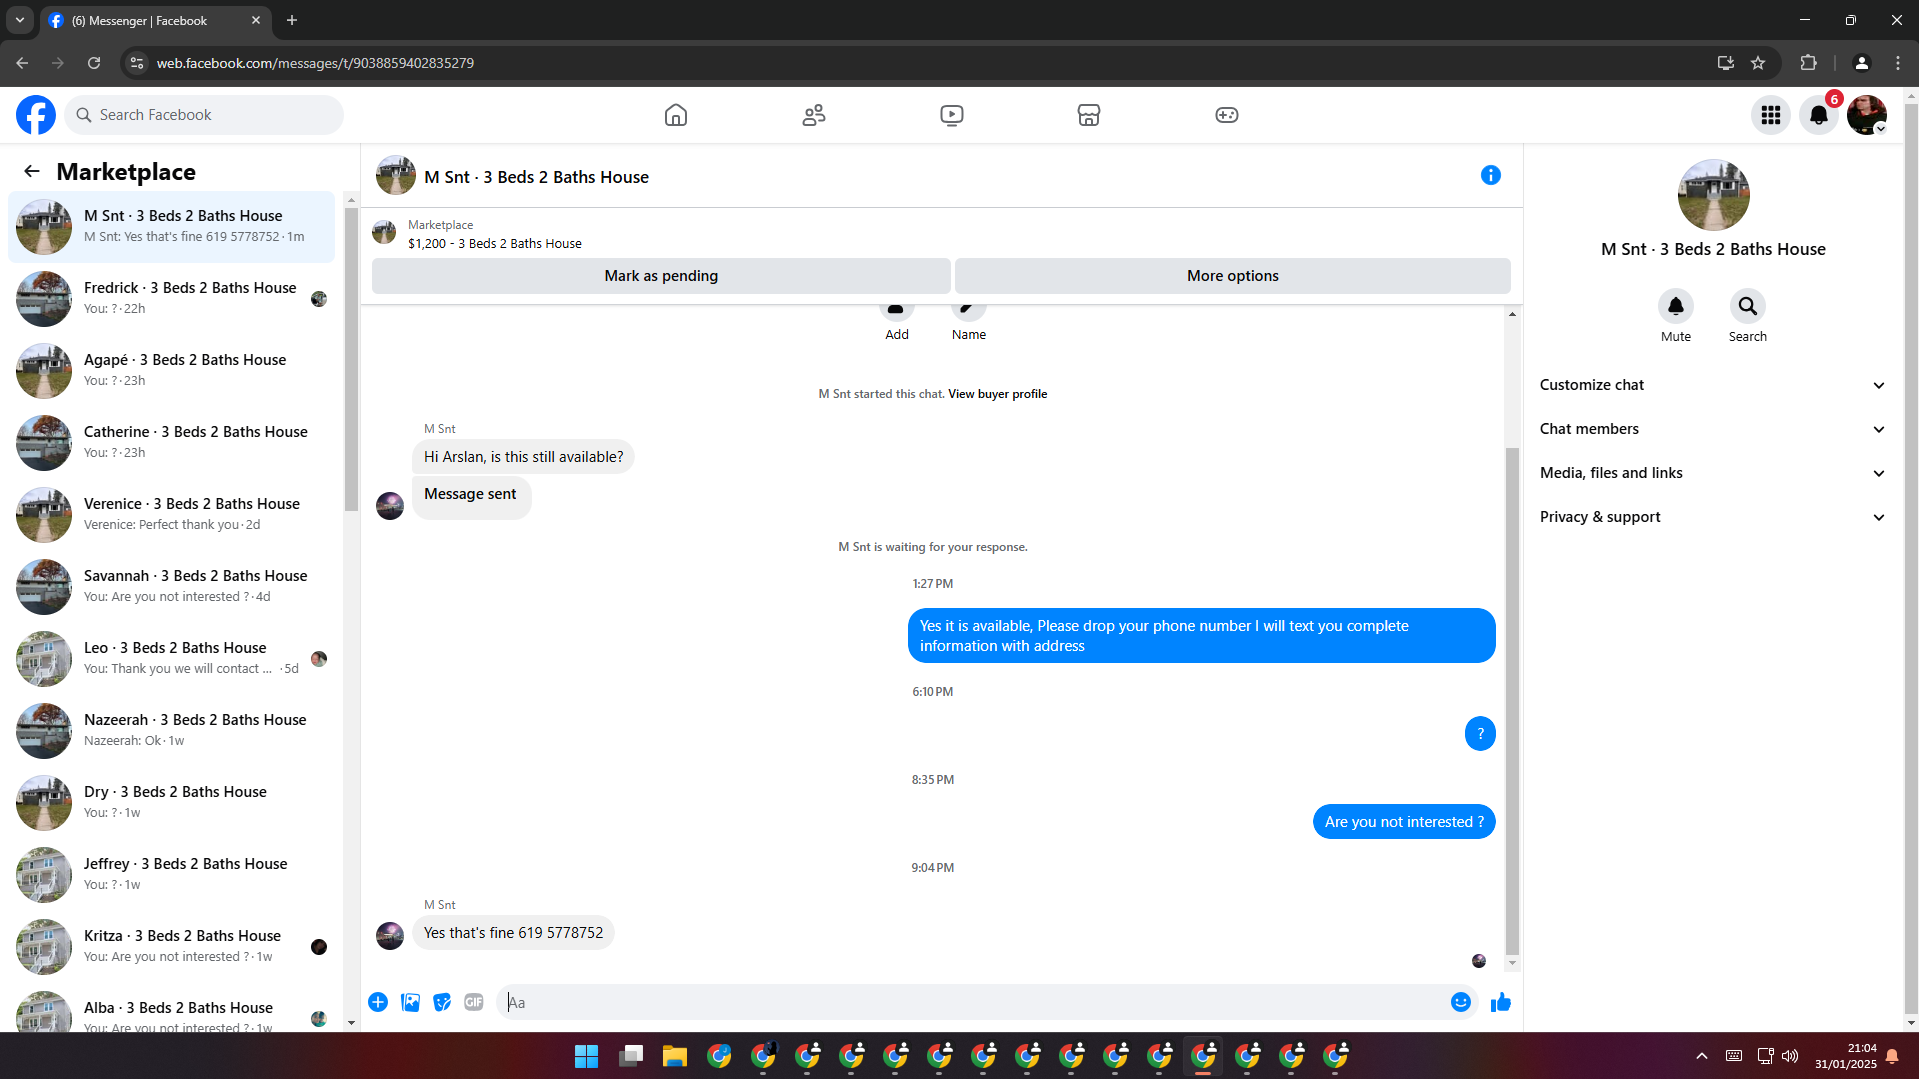
Task: Open the account profile picture menu
Action: tap(1867, 115)
